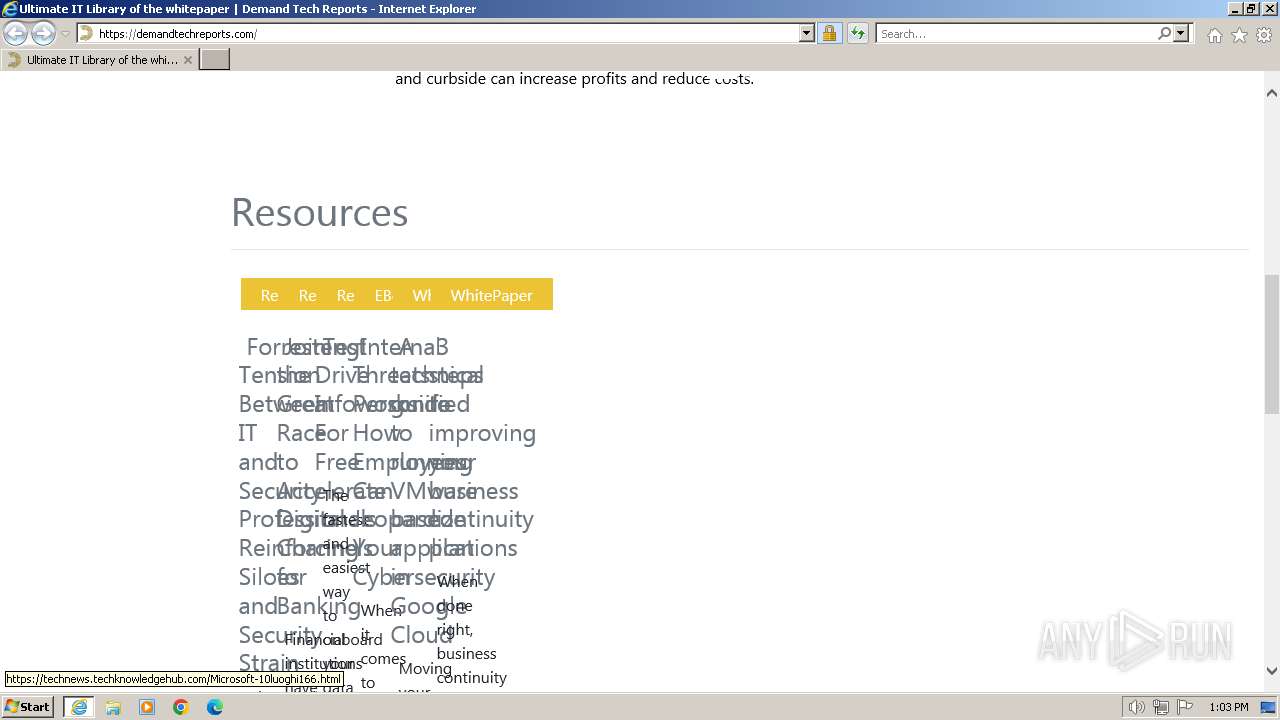
Task: Click the Internet Explorer title bar icon
Action: pos(10,9)
